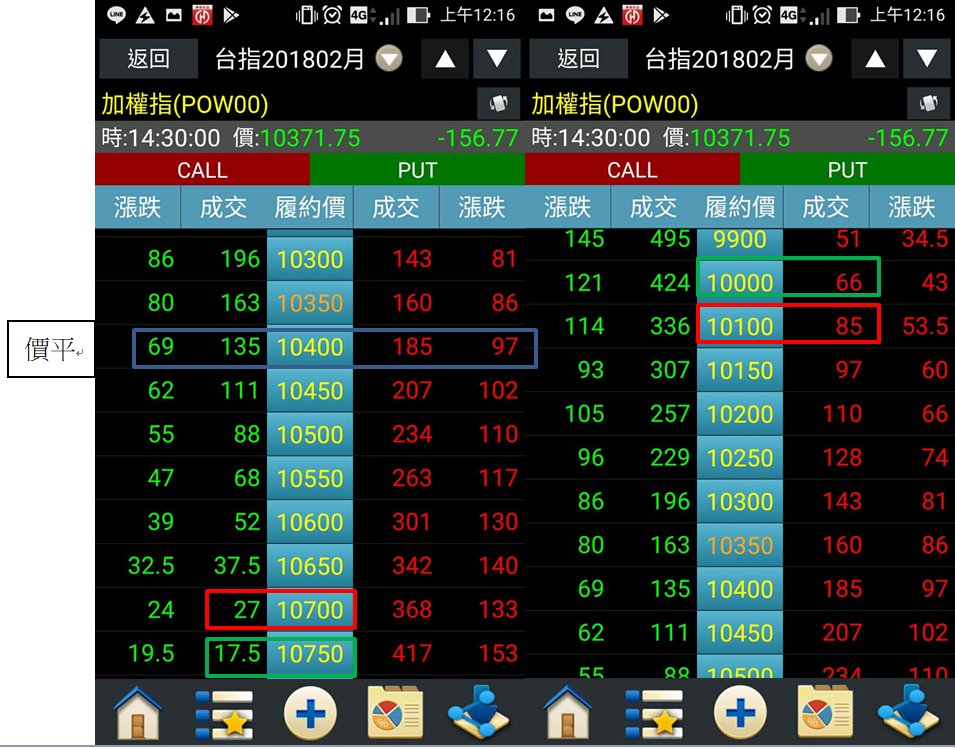Select strike price 10400 on left screen
Screen dimensions: 955x748
[310, 347]
